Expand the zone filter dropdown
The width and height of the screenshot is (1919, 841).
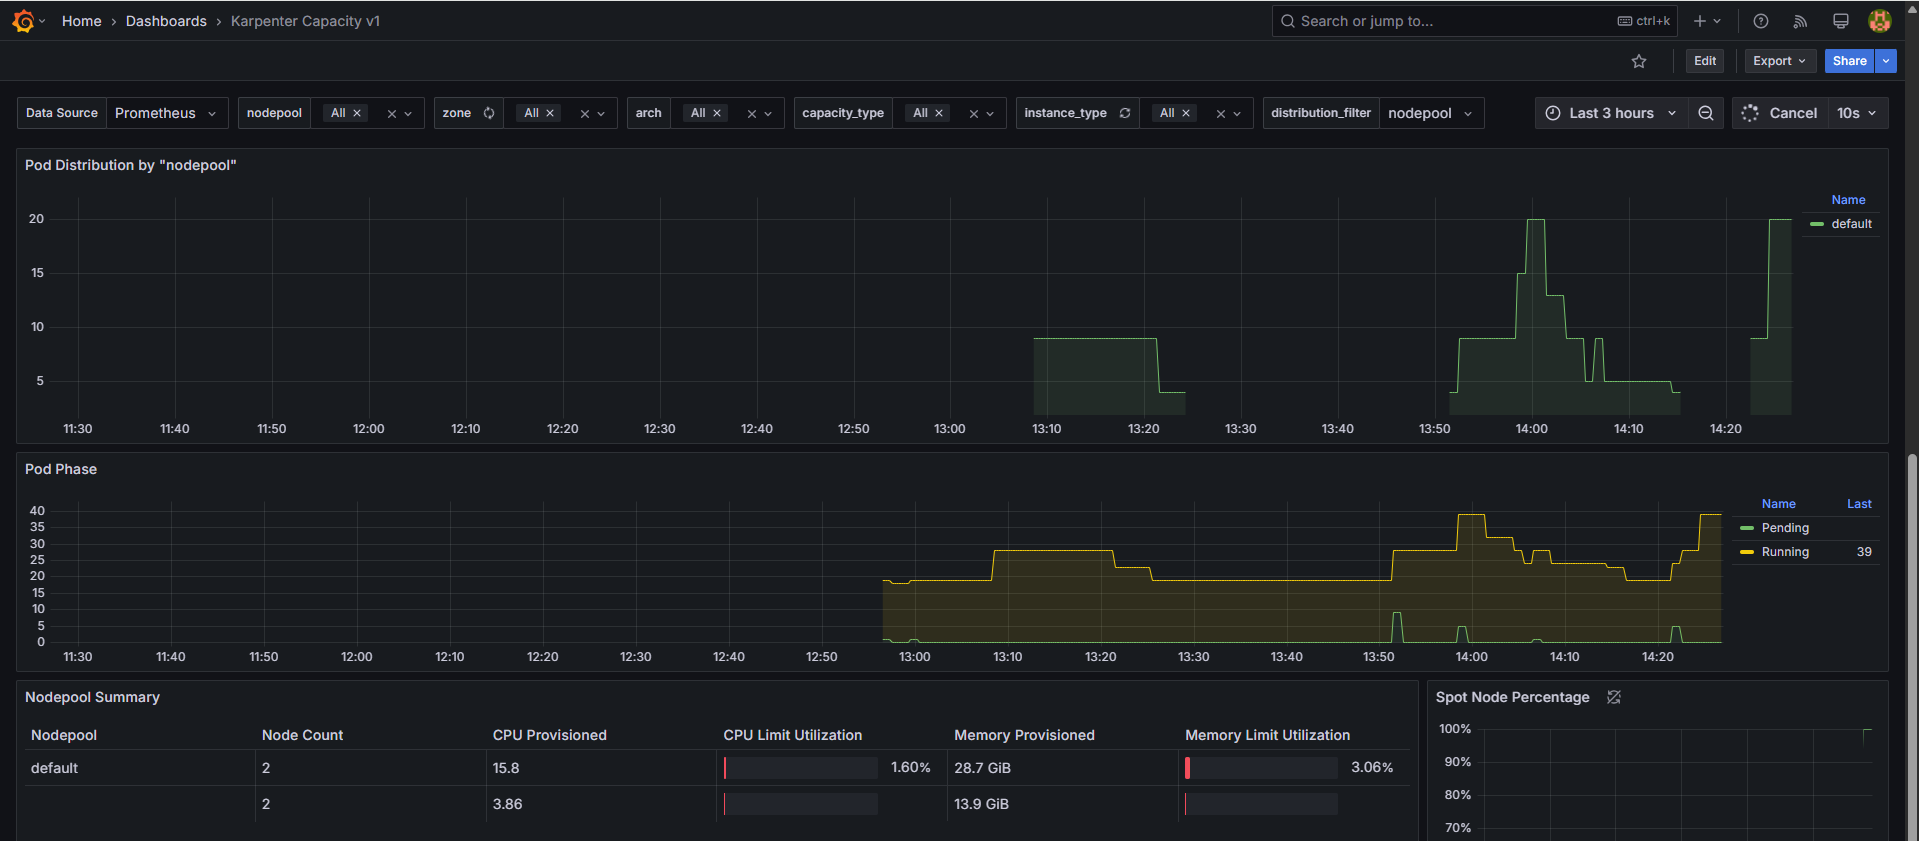pos(601,114)
